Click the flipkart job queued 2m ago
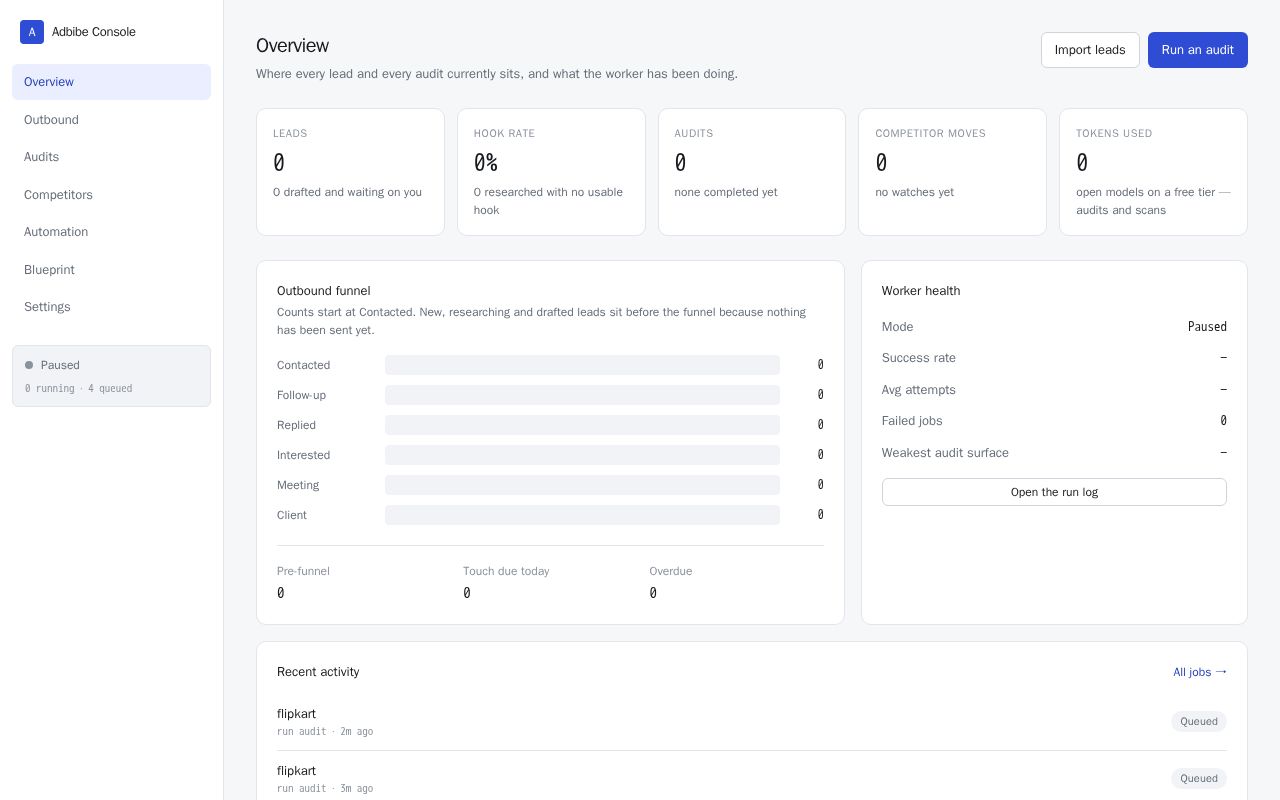The width and height of the screenshot is (1280, 800). 752,722
